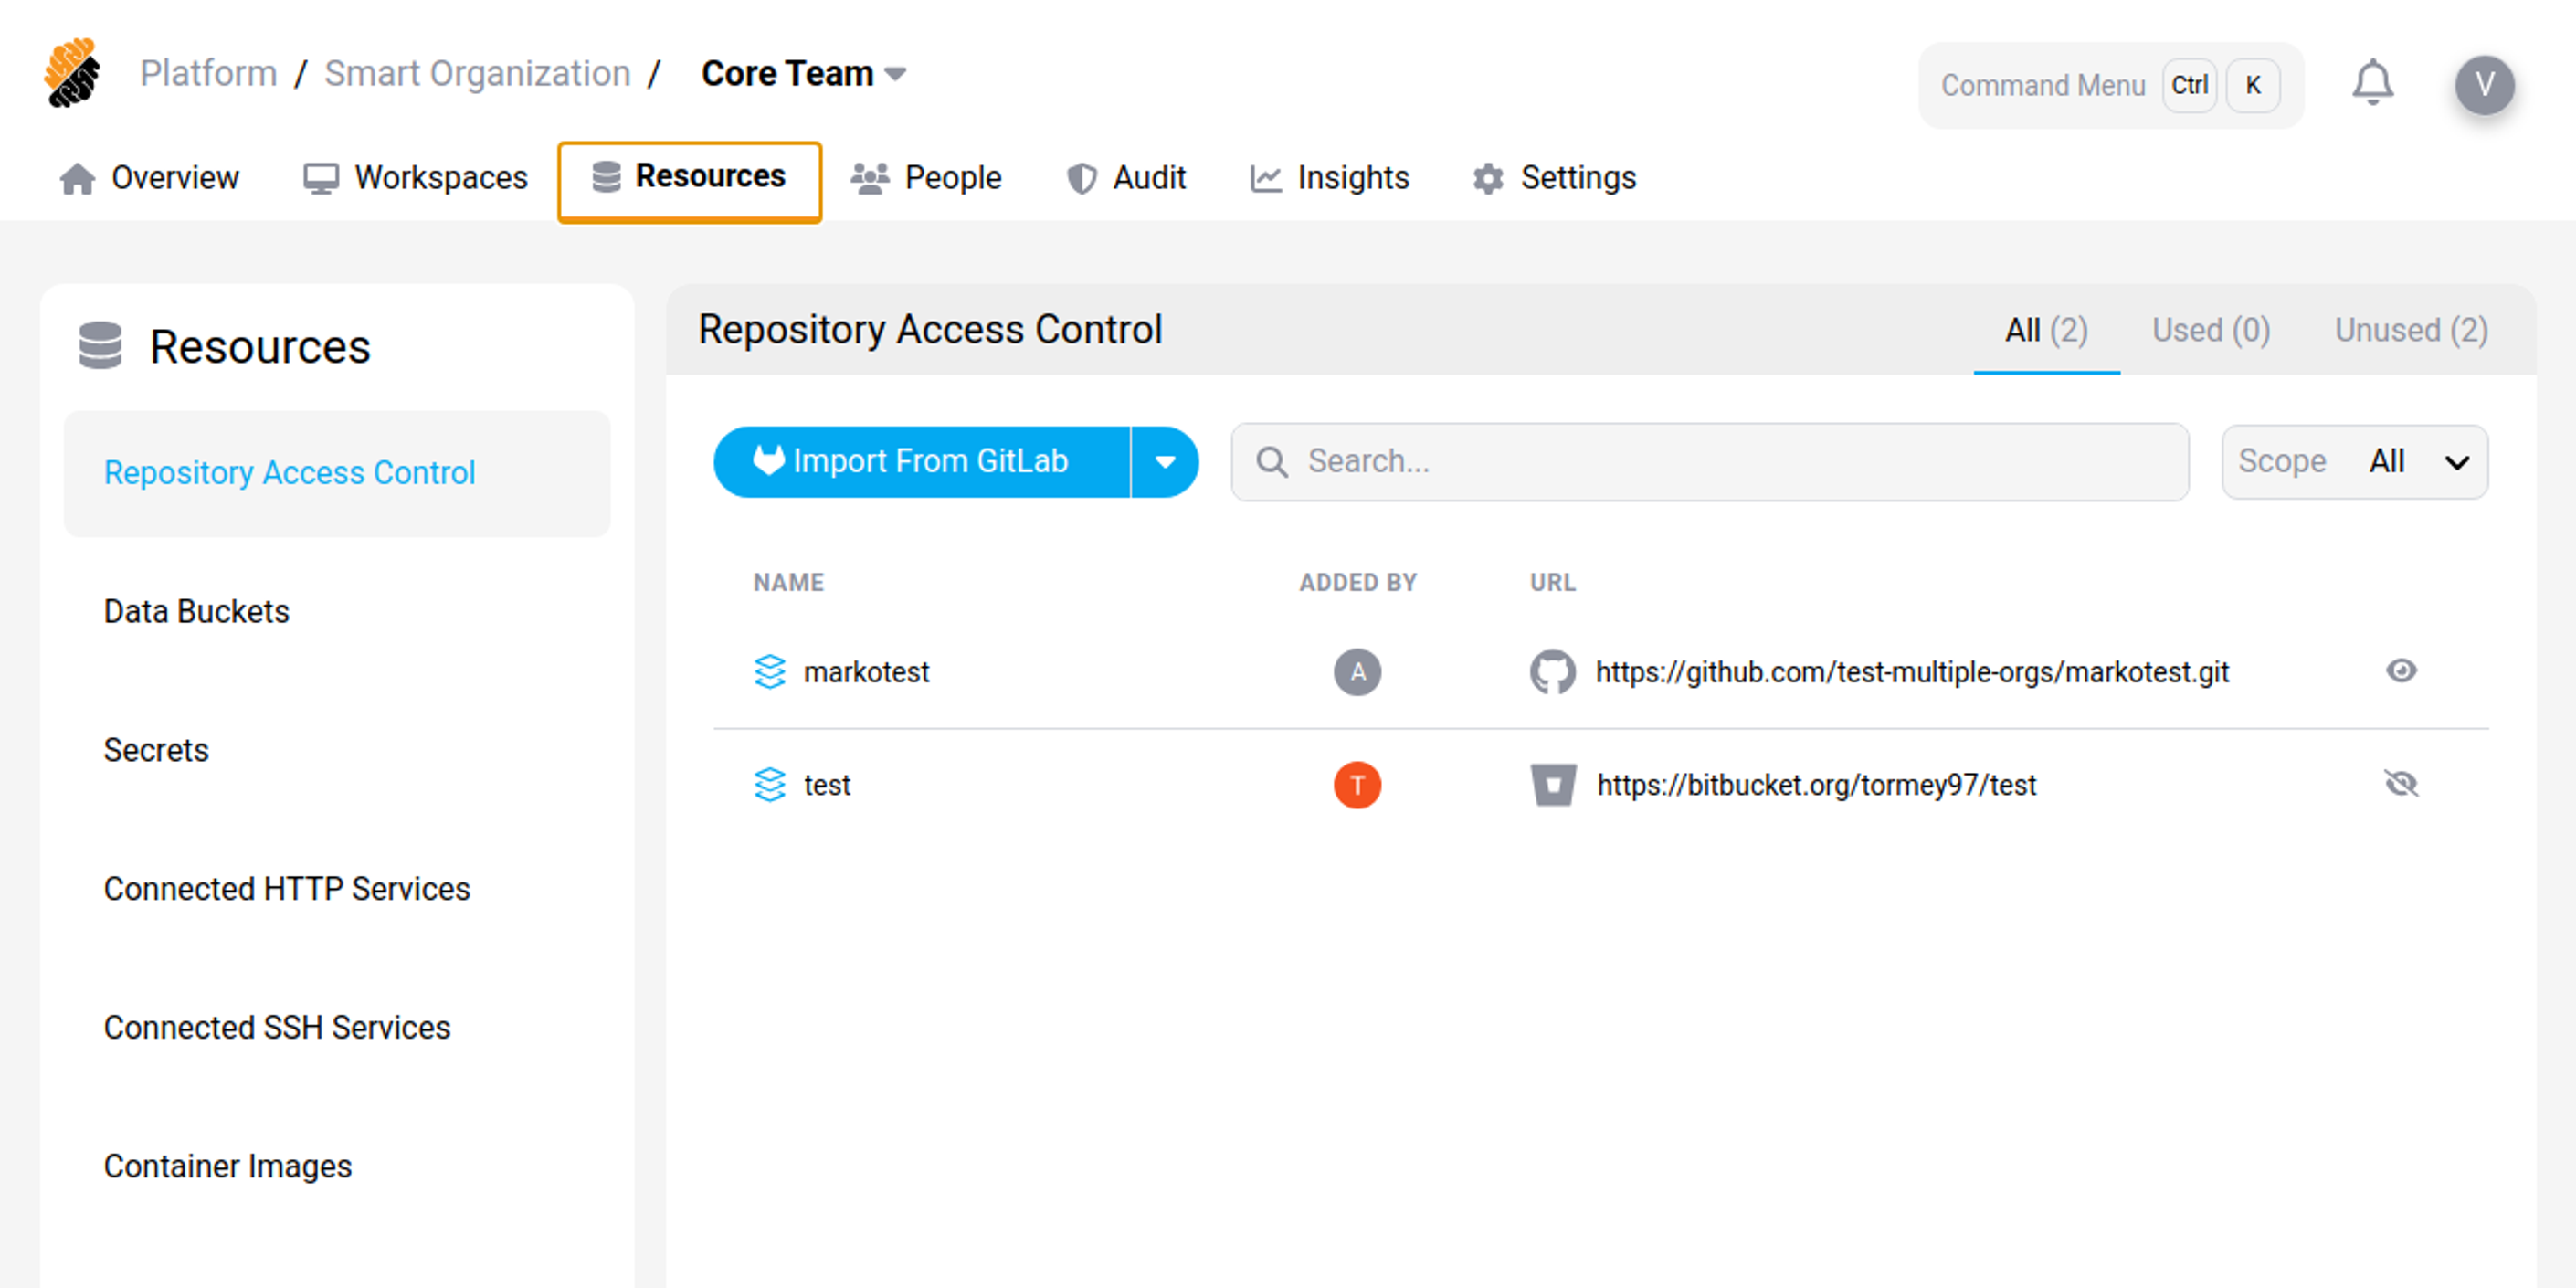Open the Smart Organization breadcrumb link
2576x1288 pixels.
pyautogui.click(x=477, y=73)
